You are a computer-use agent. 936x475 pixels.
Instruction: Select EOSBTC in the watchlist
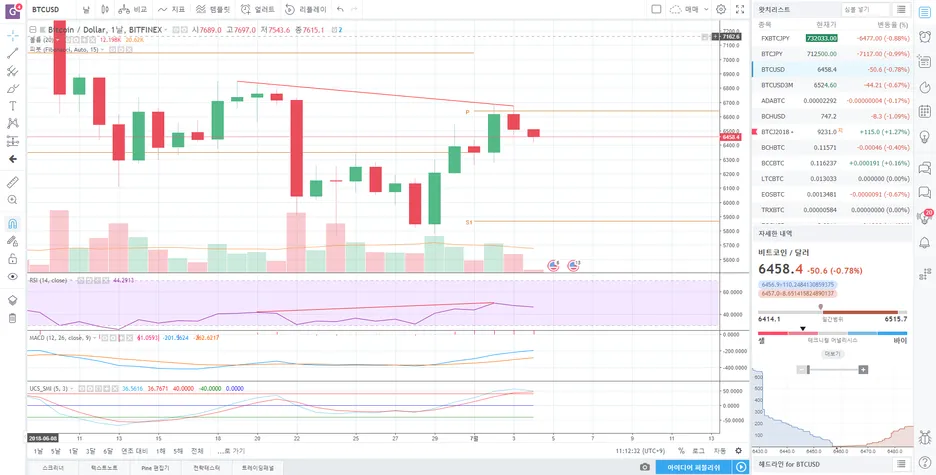coord(833,194)
